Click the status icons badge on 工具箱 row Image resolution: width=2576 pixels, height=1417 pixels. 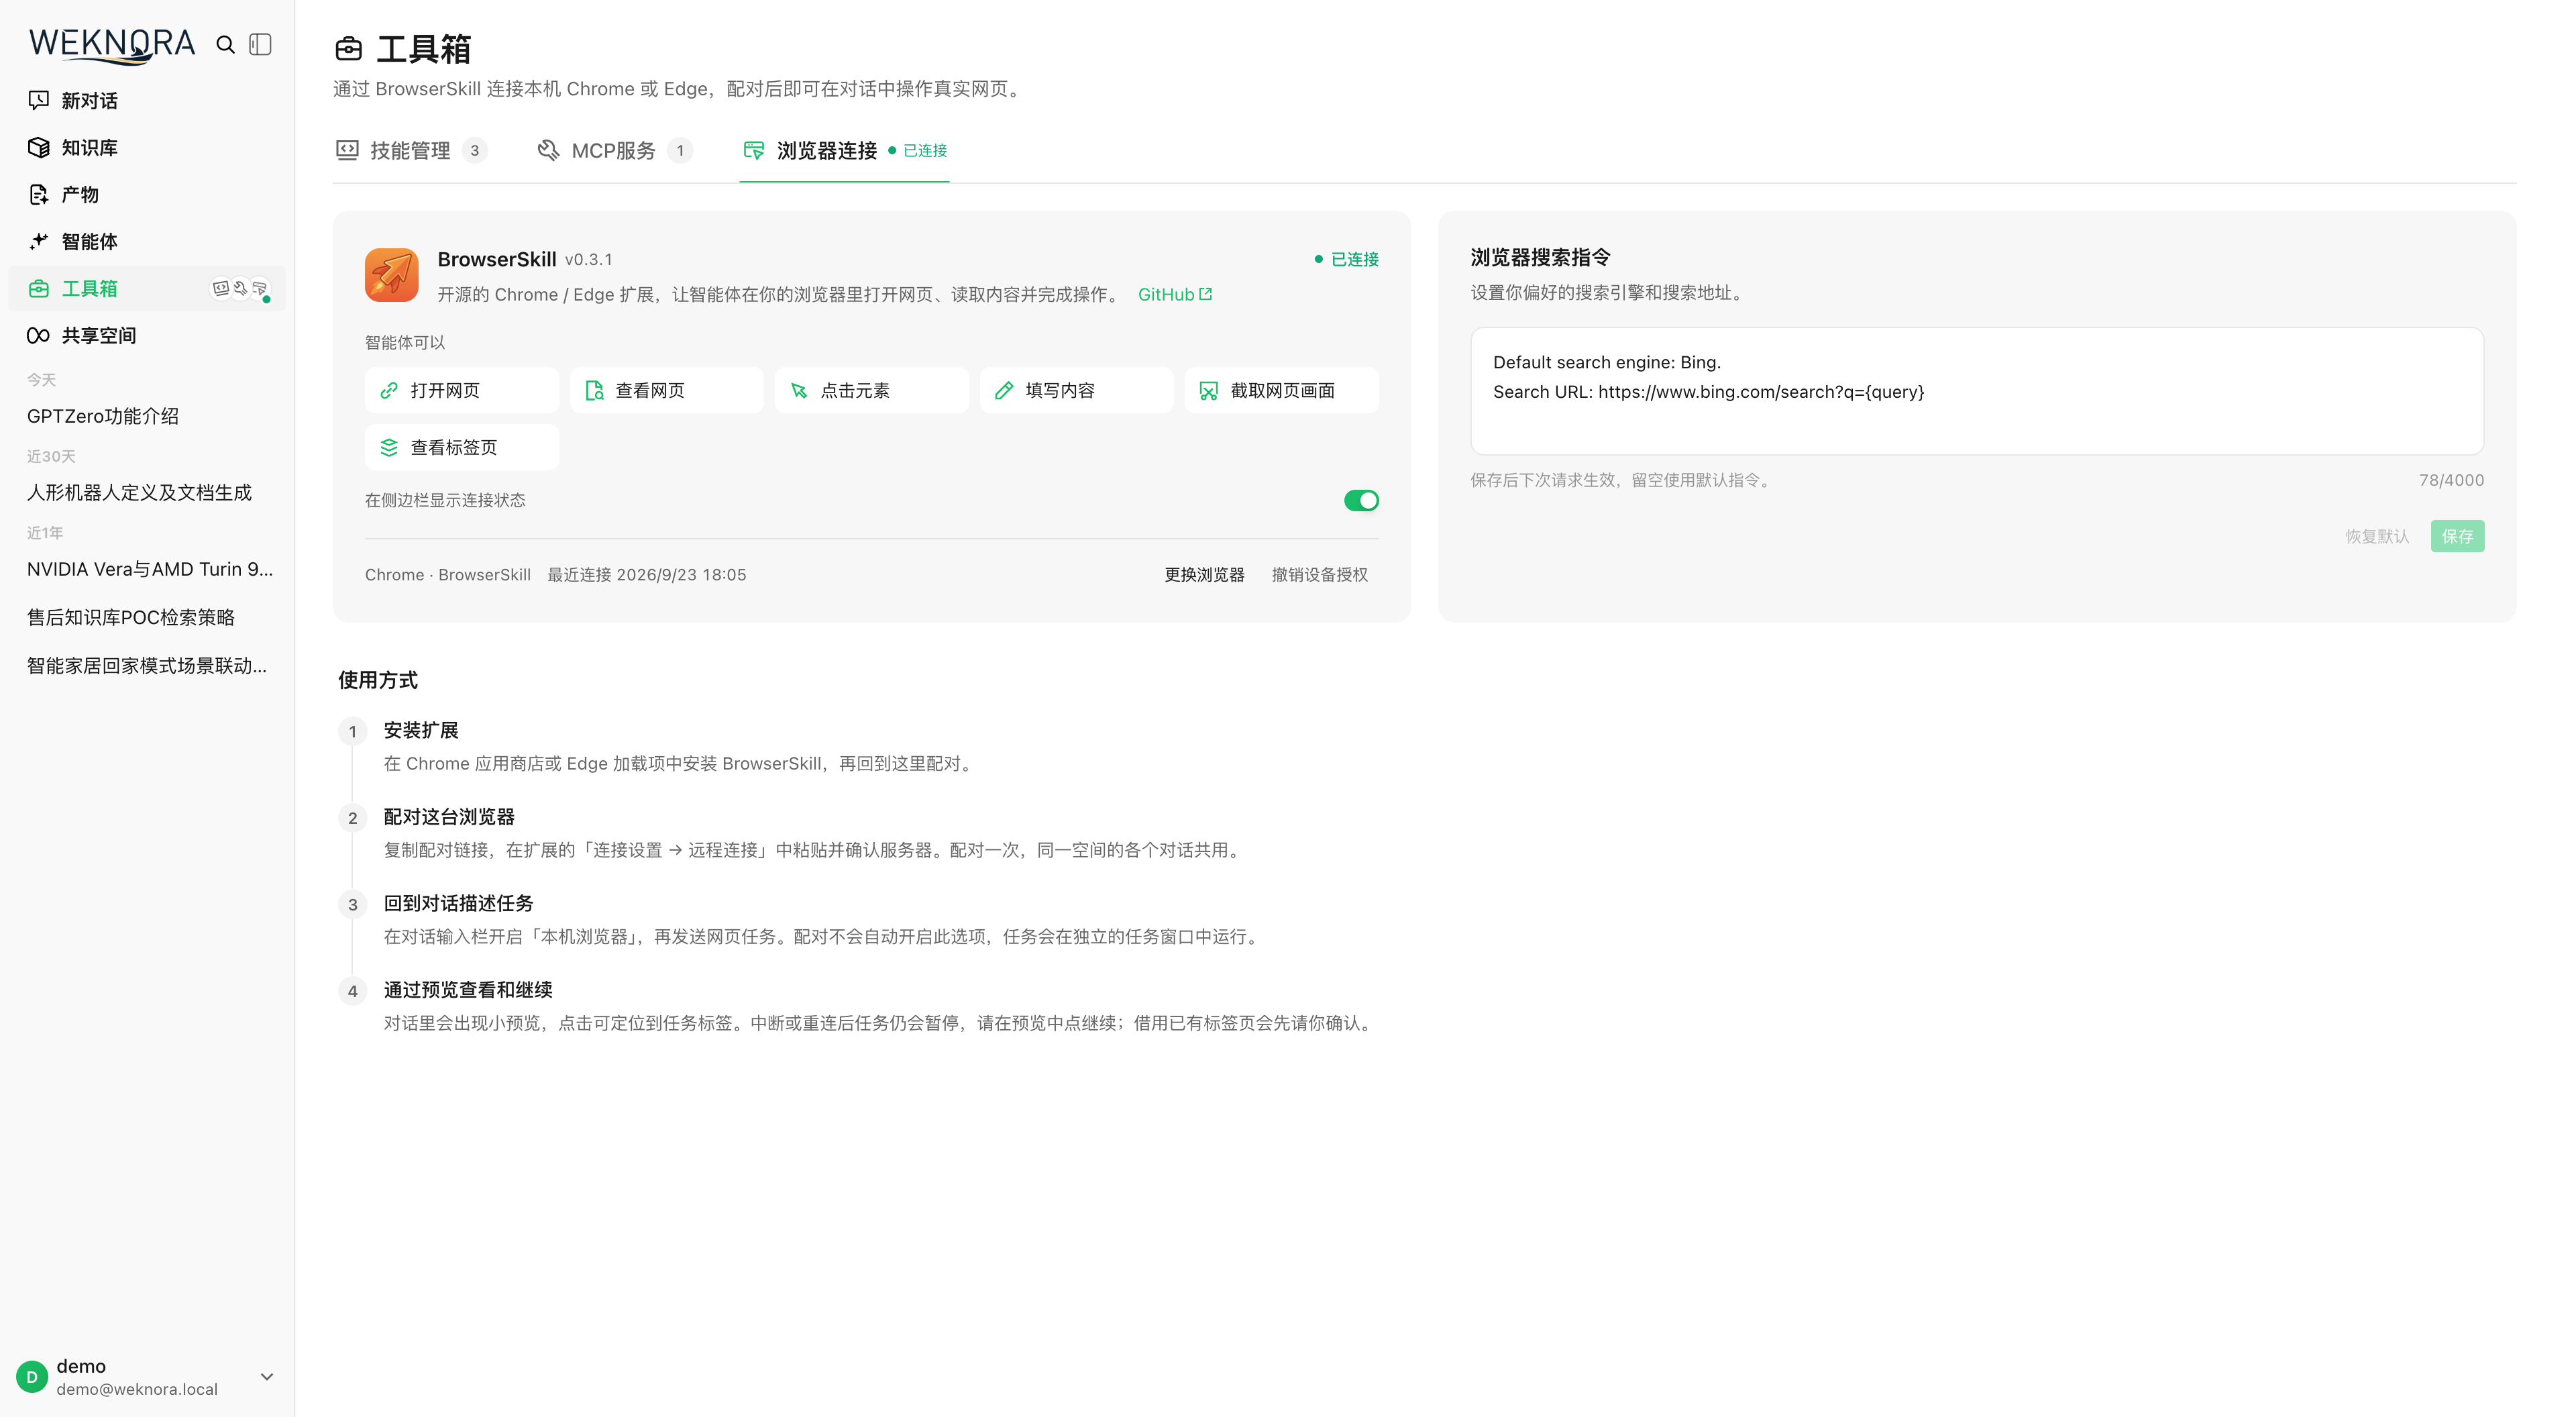240,288
